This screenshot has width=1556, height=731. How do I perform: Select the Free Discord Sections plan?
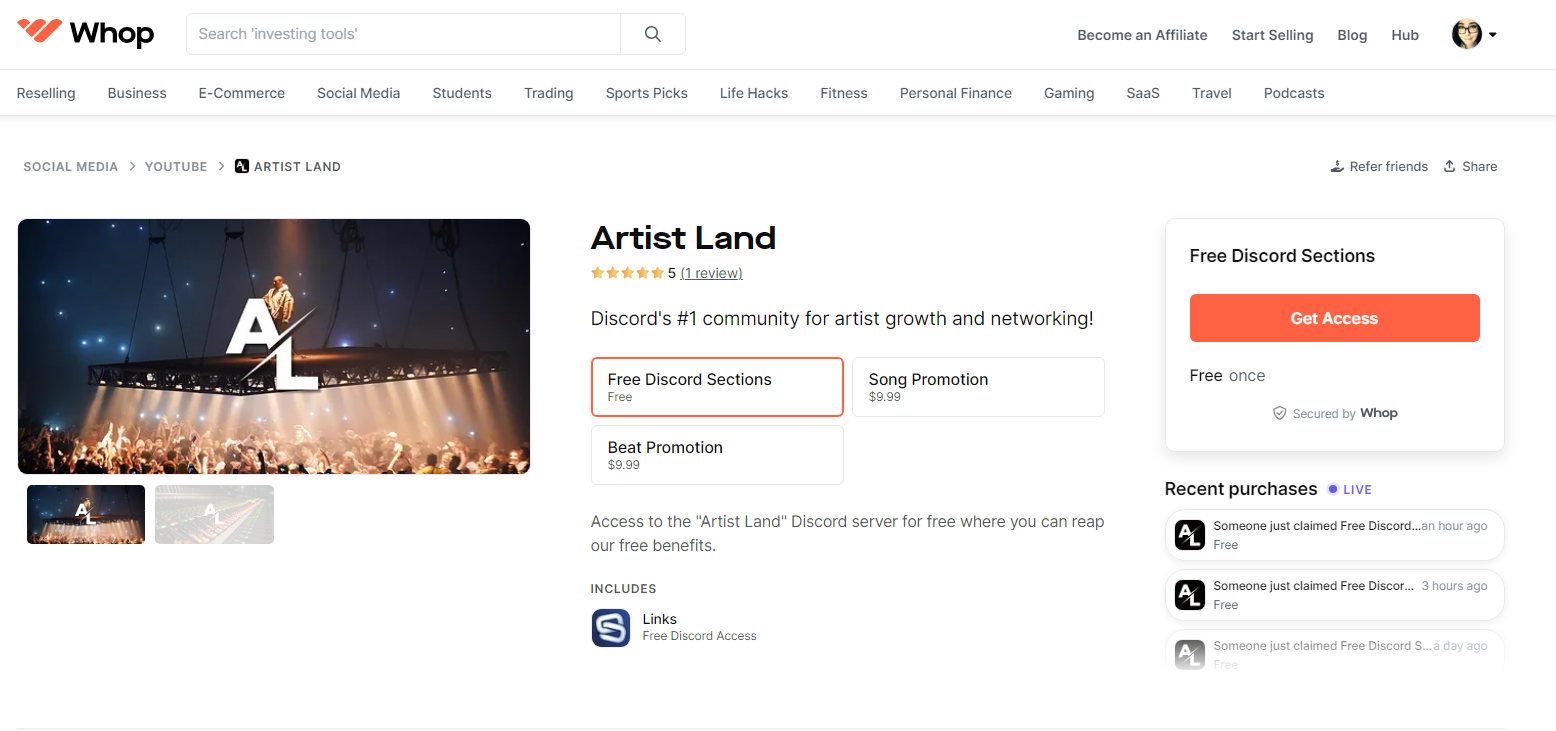(717, 387)
